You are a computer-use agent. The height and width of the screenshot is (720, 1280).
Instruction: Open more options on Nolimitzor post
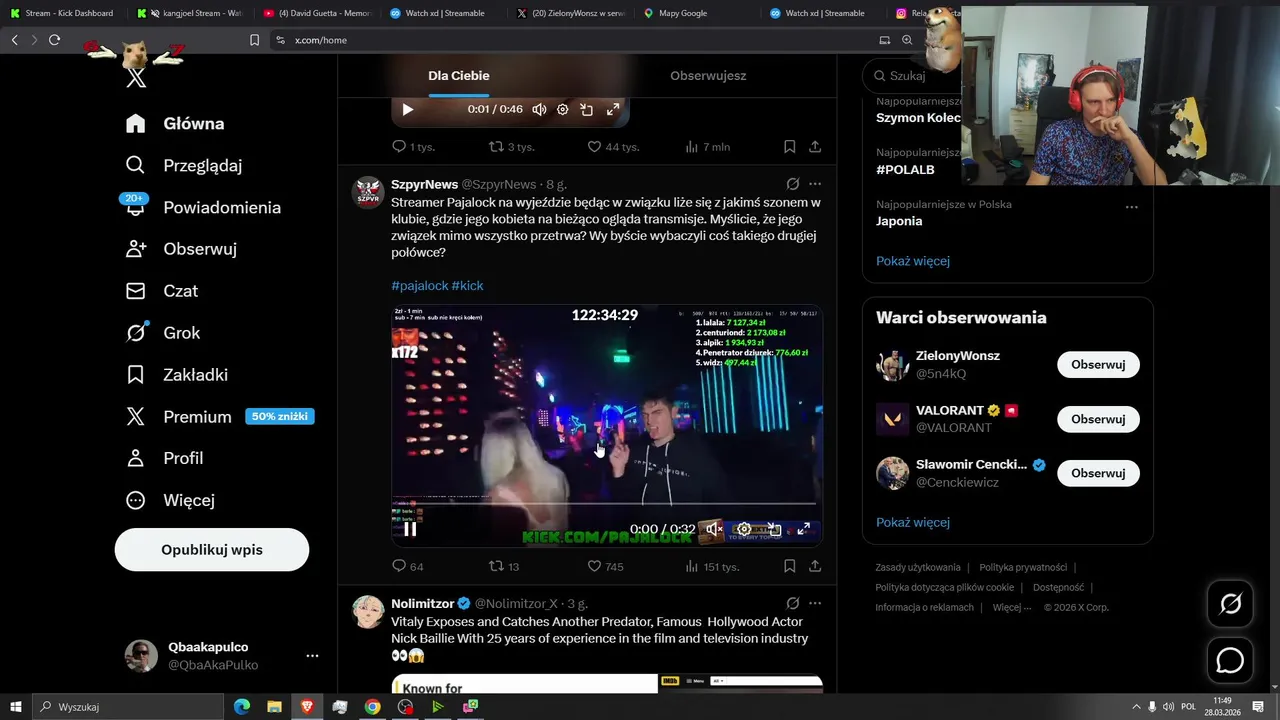click(815, 603)
